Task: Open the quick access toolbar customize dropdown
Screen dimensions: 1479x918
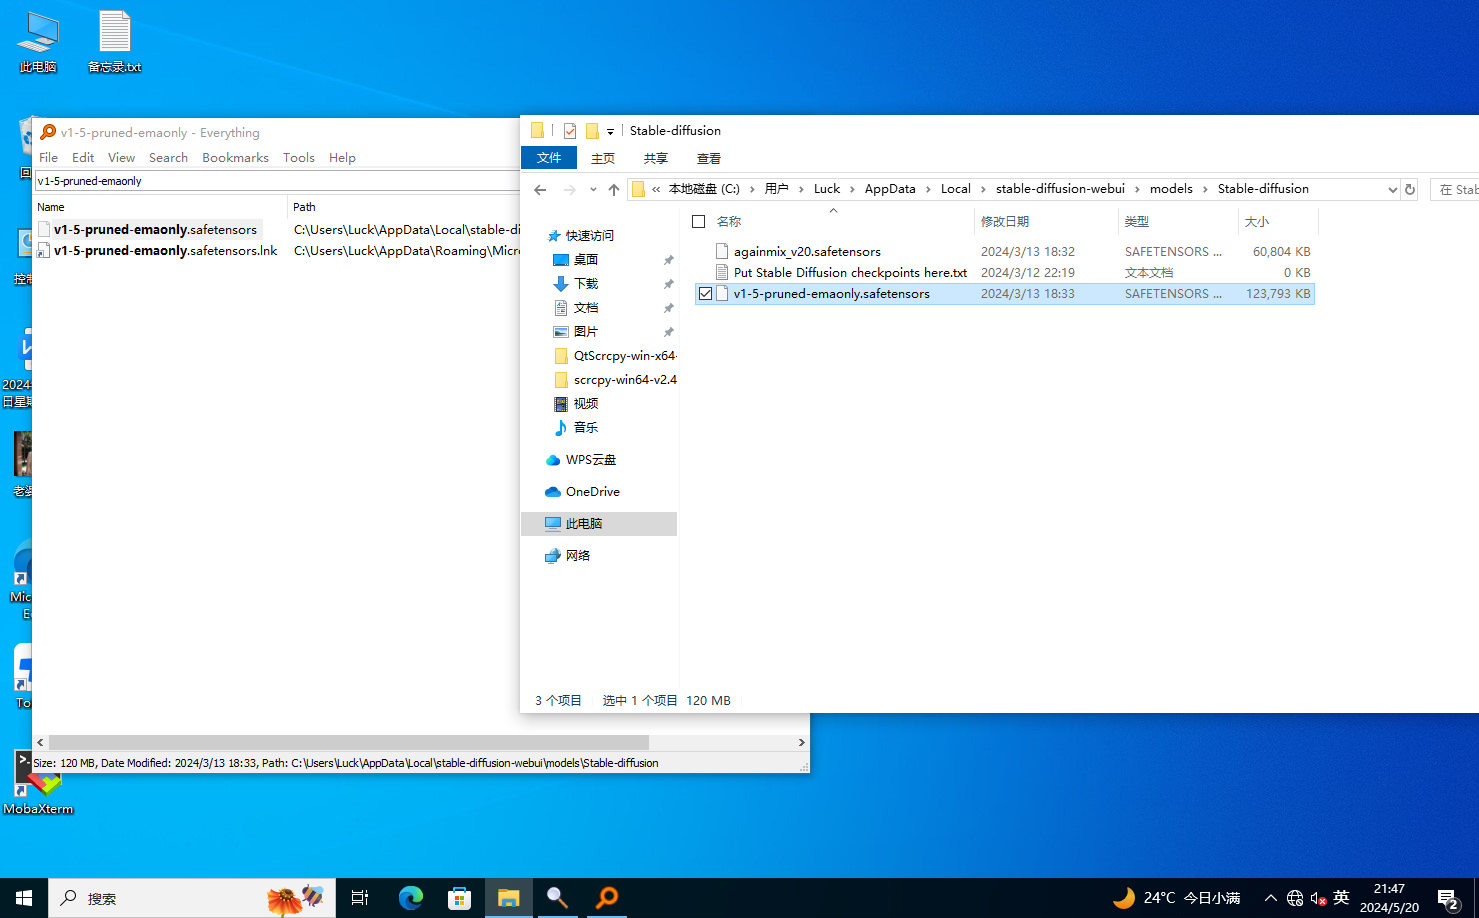Action: (x=610, y=132)
